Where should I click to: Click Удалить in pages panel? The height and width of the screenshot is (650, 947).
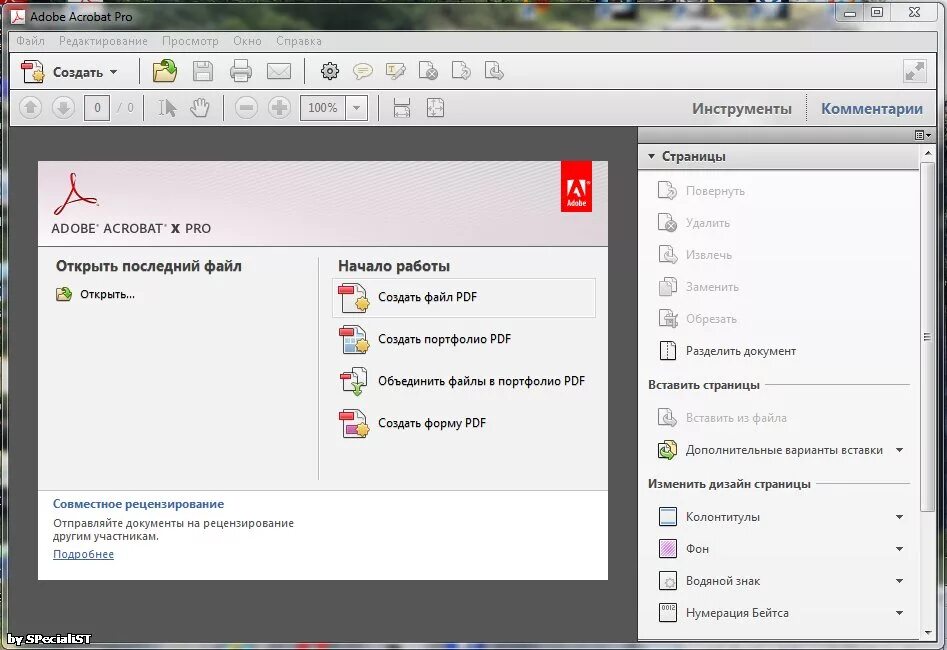point(694,223)
